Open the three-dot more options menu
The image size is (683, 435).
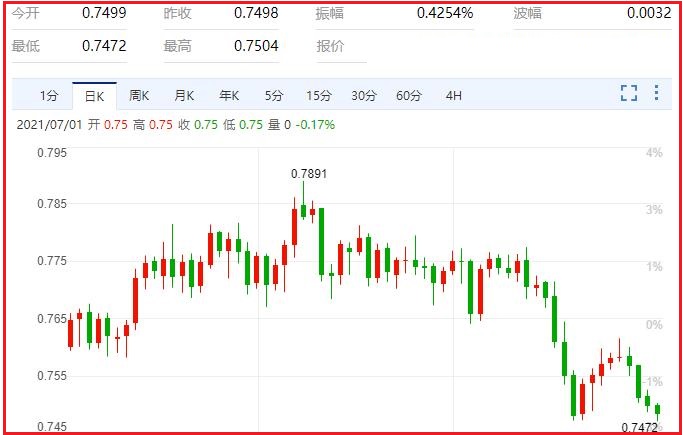[x=656, y=93]
